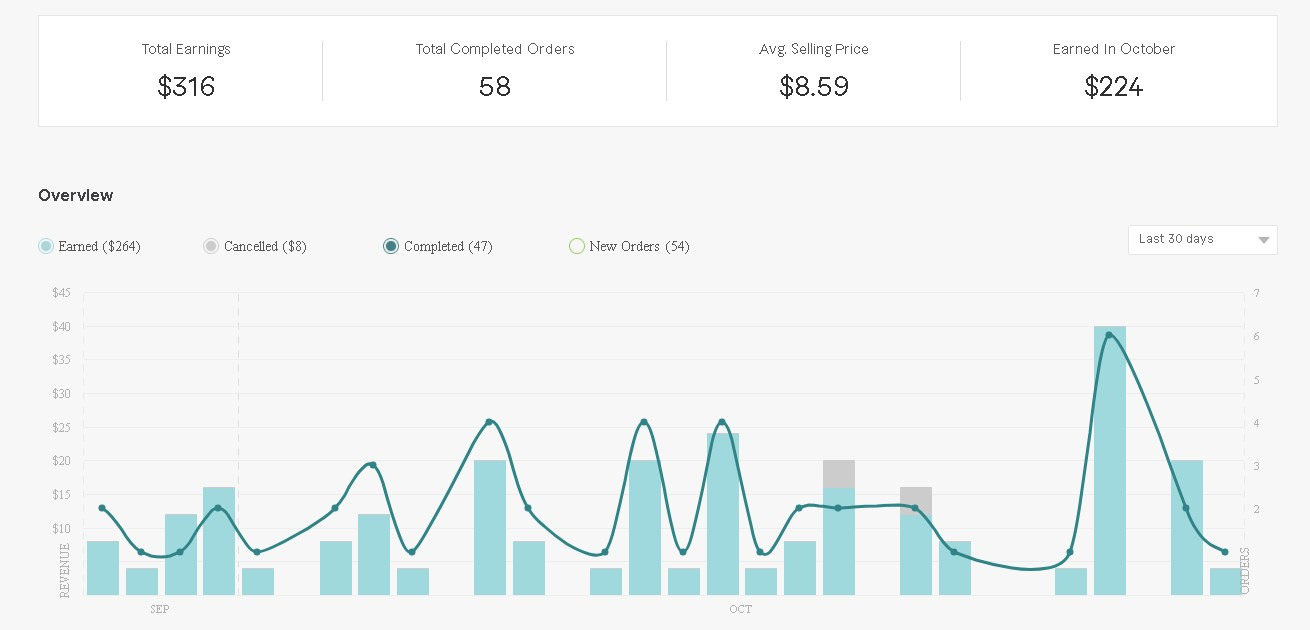Screen dimensions: 1310x630
Task: Enable the New Orders (54) series
Action: point(577,246)
